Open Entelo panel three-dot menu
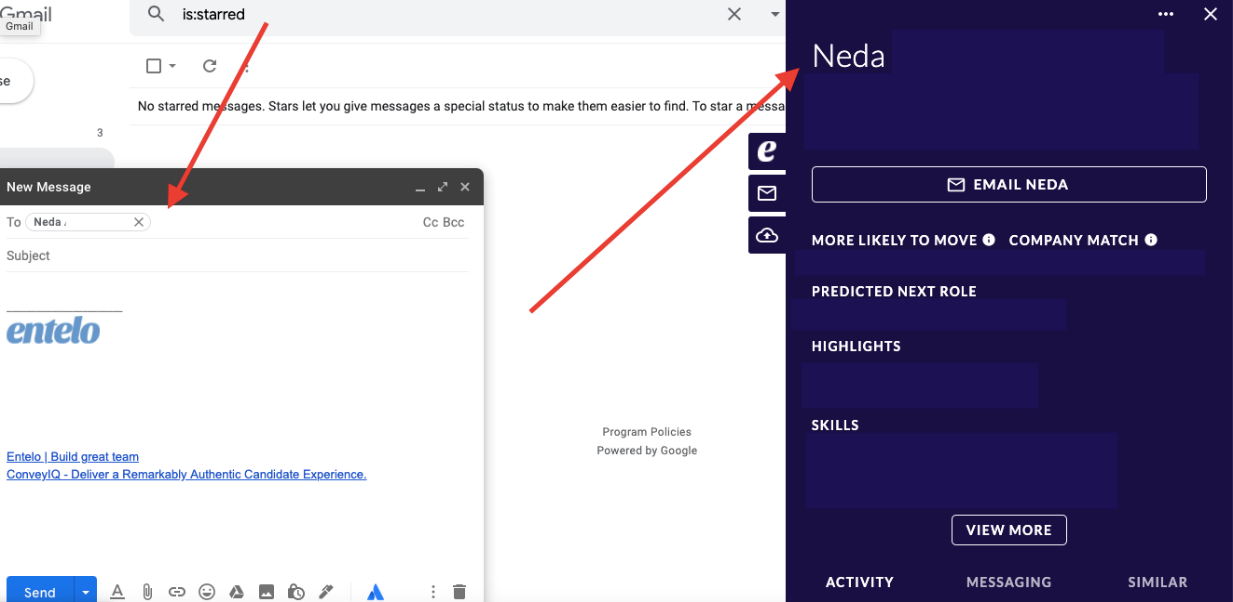Image resolution: width=1233 pixels, height=602 pixels. (1166, 14)
